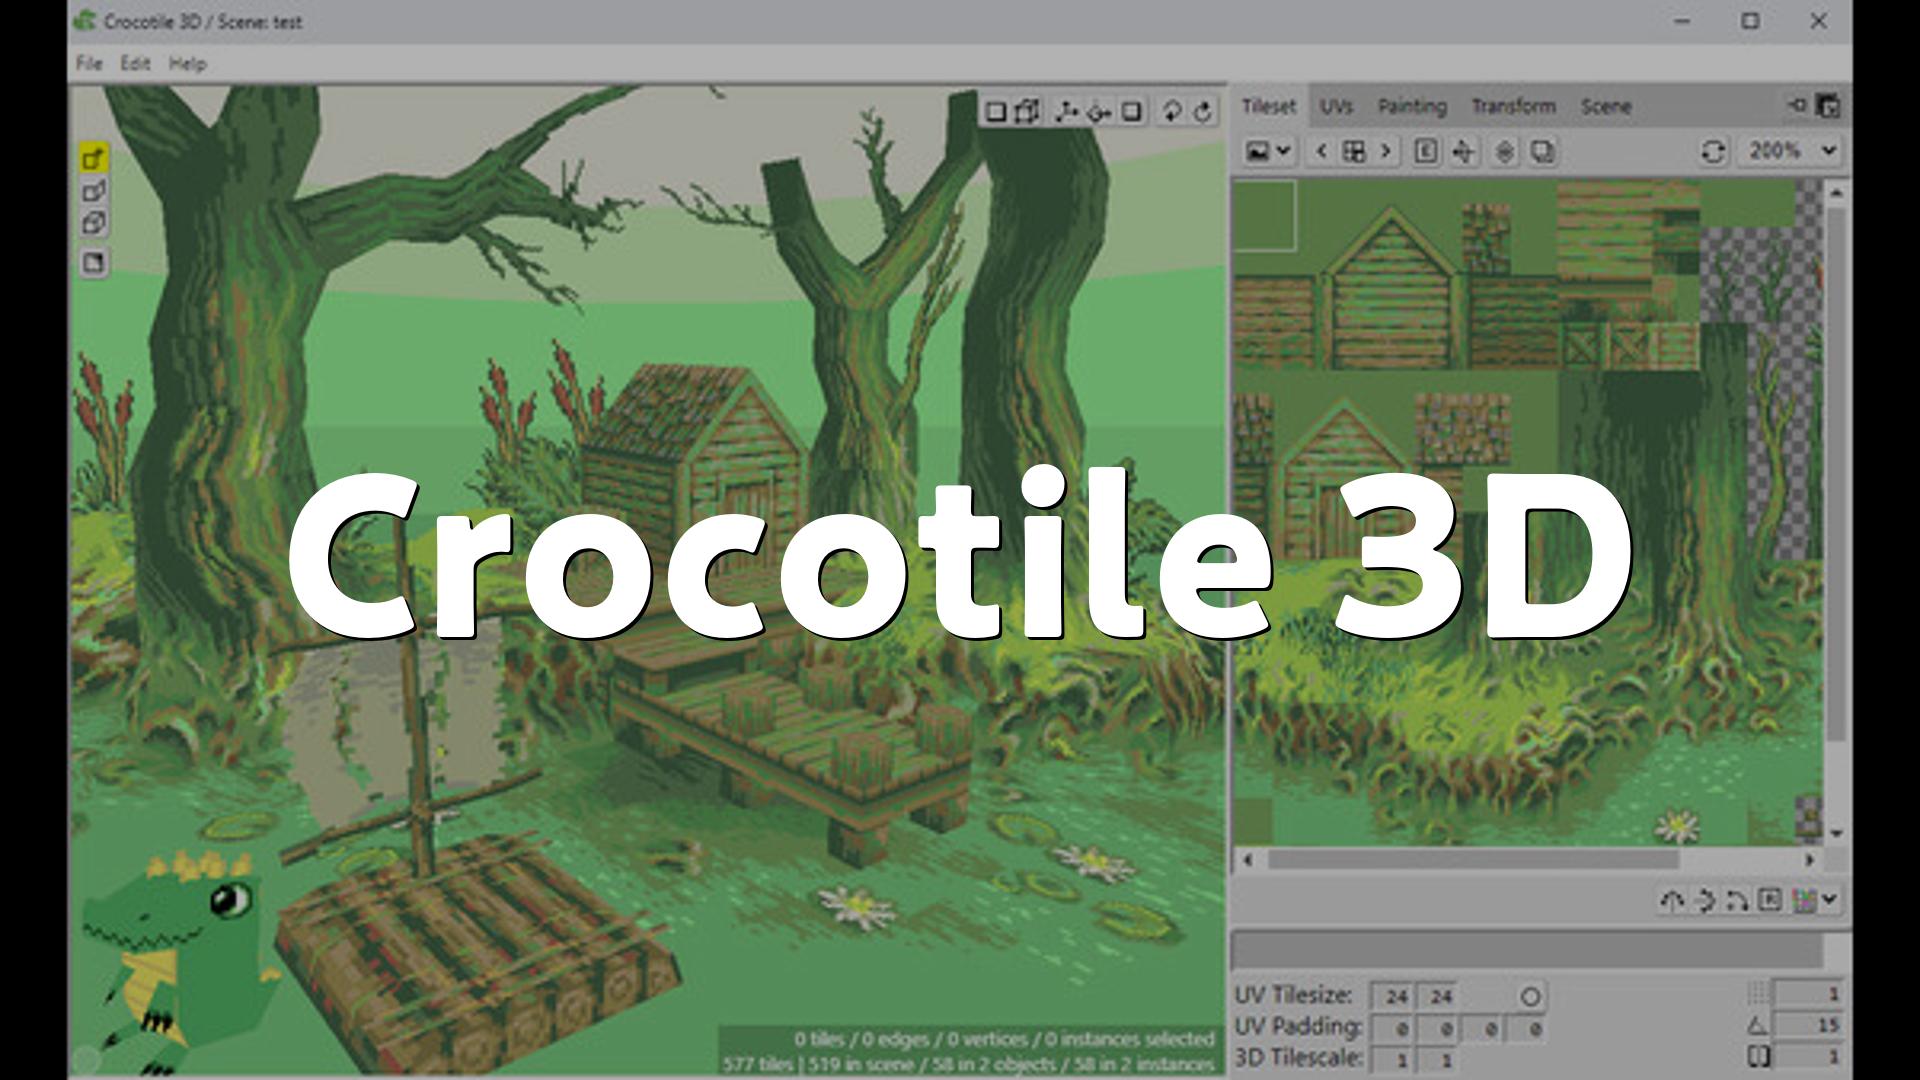Click the angle triangle icon
The image size is (1920, 1080).
click(1757, 1025)
